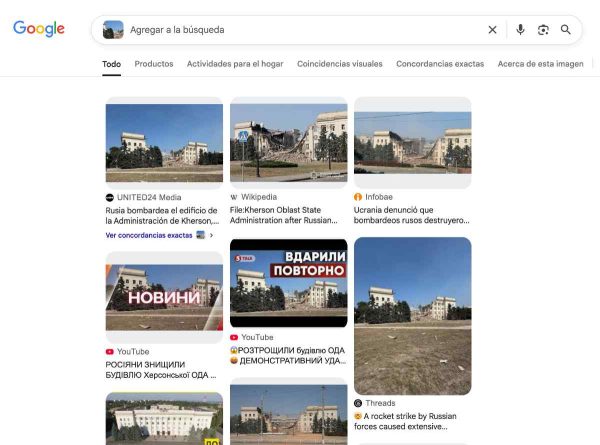The image size is (600, 445).
Task: Click chevron next to Ver concordancias exactas
Action: [211, 235]
